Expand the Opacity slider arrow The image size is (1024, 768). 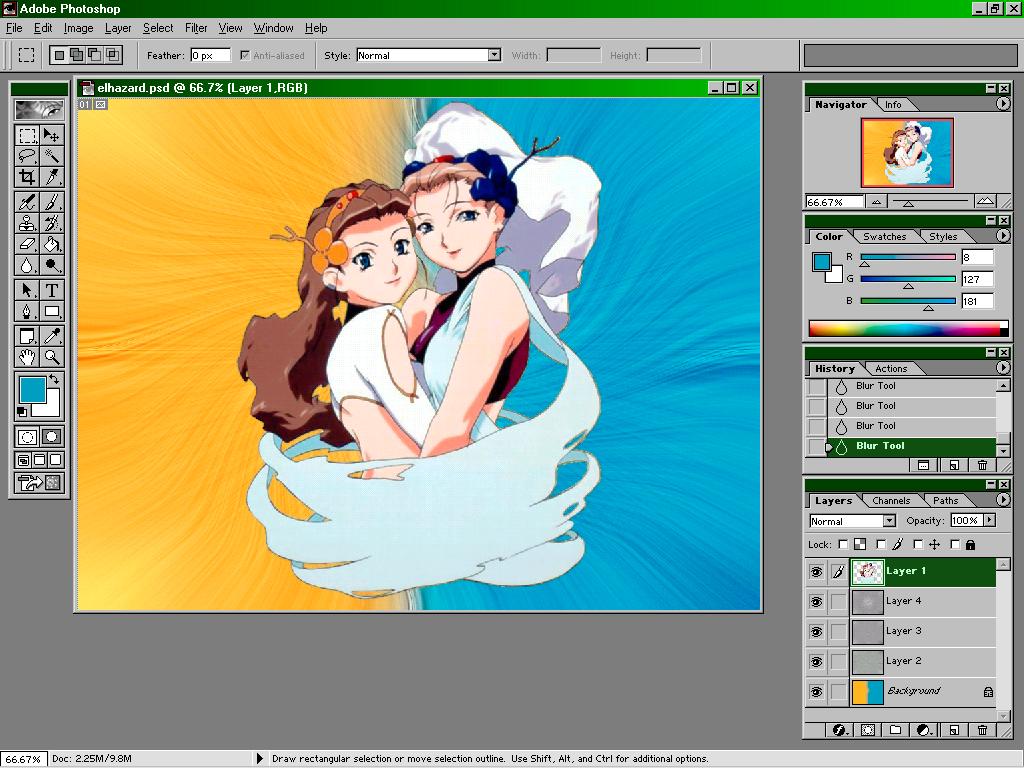click(x=989, y=521)
